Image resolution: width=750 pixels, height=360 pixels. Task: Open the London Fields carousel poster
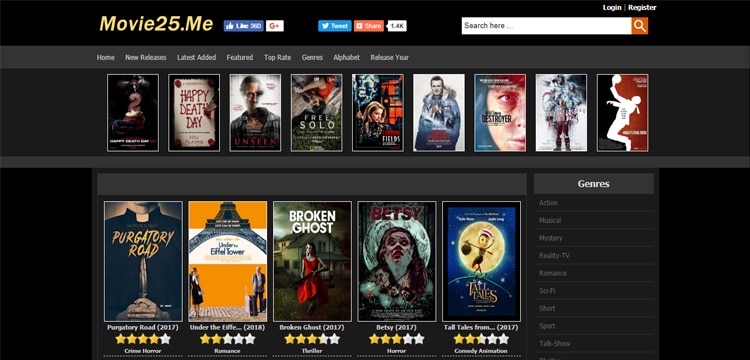click(x=378, y=113)
